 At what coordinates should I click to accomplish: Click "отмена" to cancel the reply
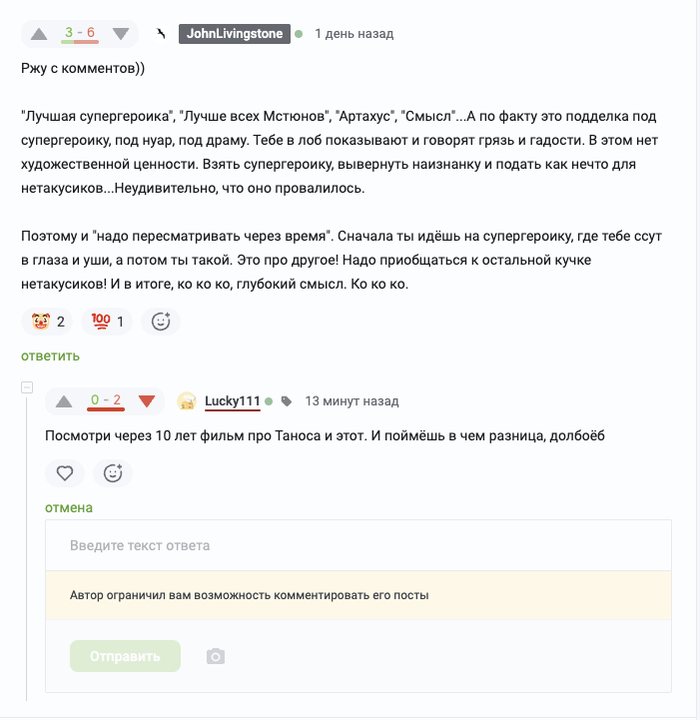[69, 507]
